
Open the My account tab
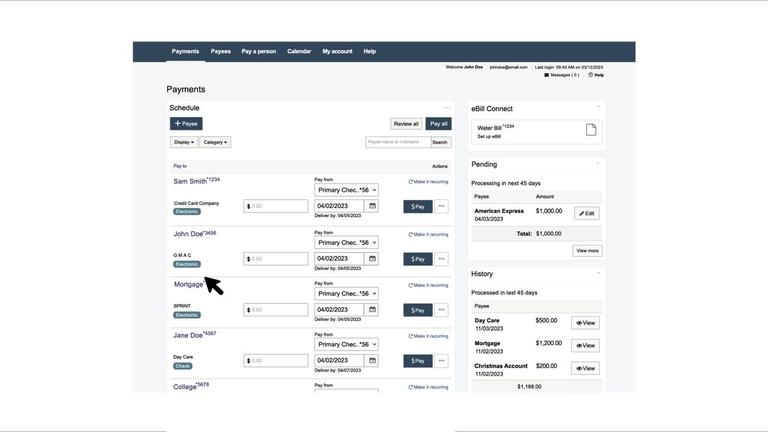click(337, 51)
